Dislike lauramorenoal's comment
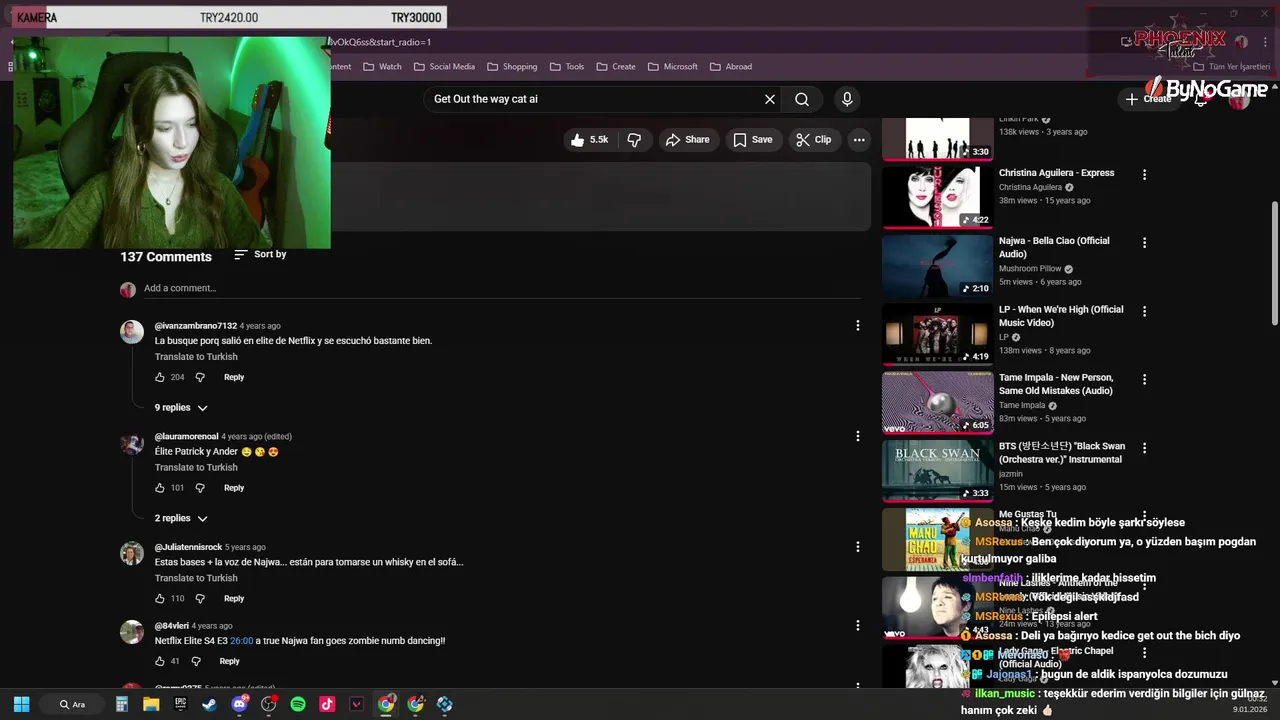This screenshot has width=1280, height=720. click(200, 488)
